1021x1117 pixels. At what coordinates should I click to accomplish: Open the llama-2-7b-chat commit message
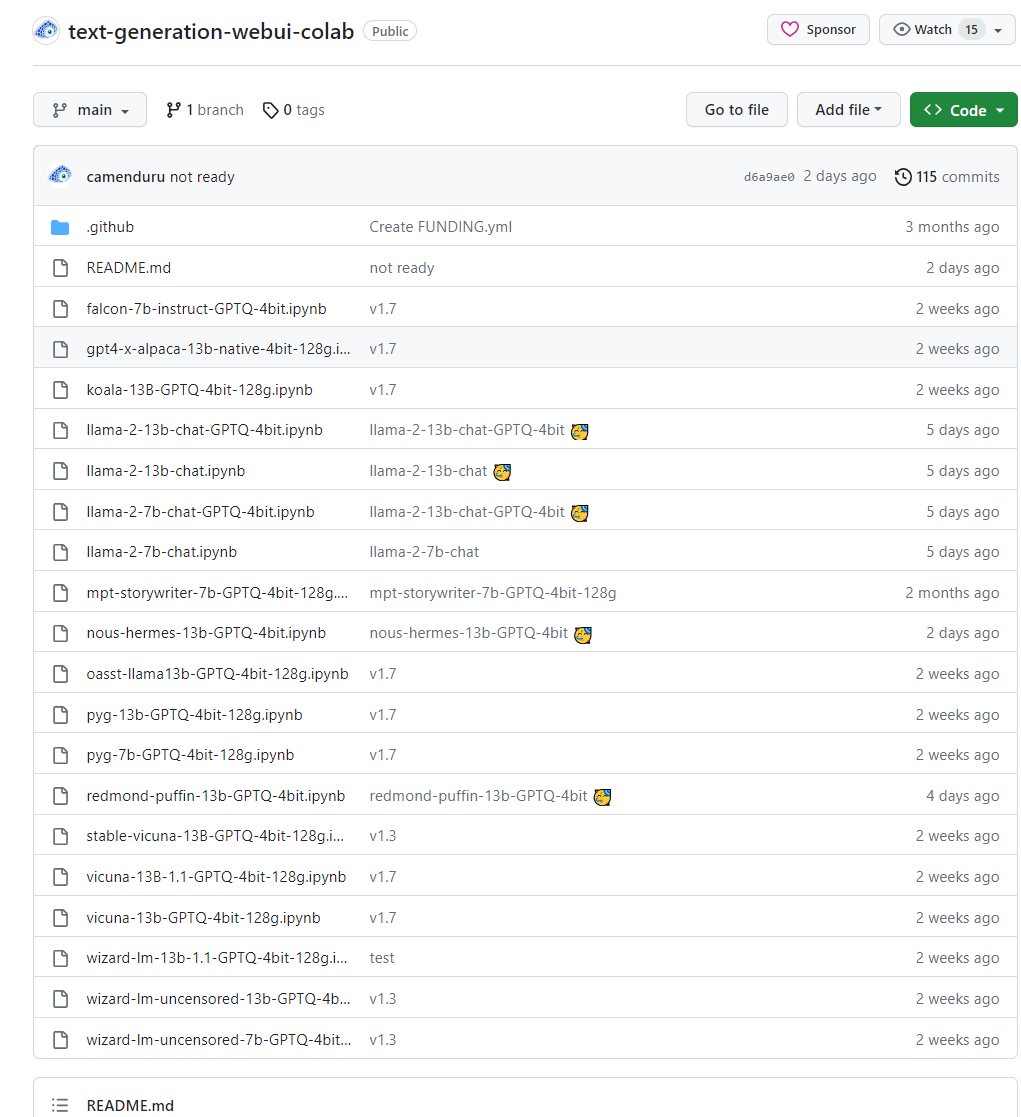[424, 552]
